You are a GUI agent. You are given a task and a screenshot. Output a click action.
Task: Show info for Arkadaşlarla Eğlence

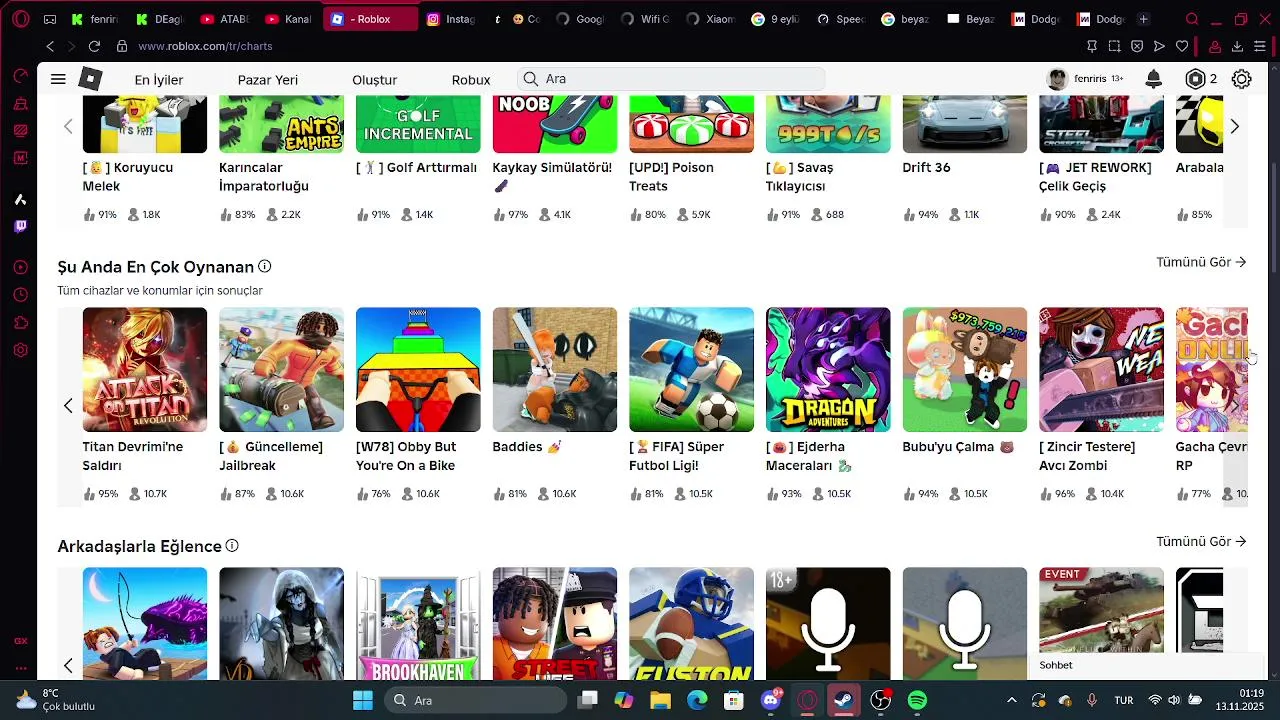232,546
